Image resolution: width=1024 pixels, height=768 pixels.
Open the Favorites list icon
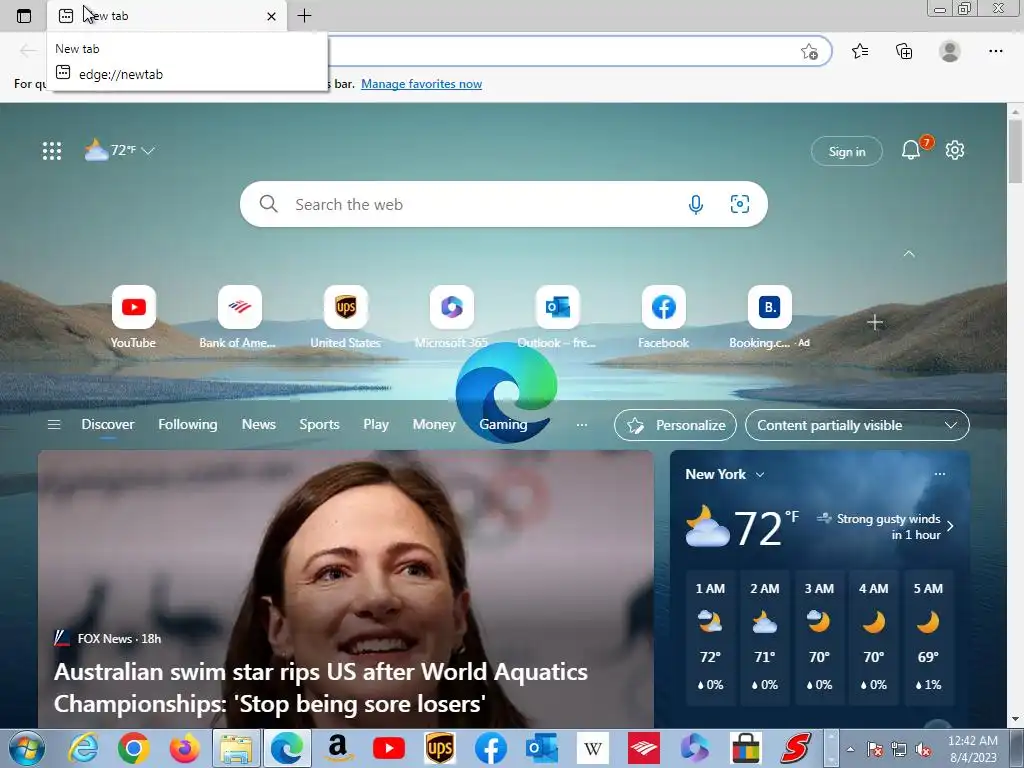point(860,51)
